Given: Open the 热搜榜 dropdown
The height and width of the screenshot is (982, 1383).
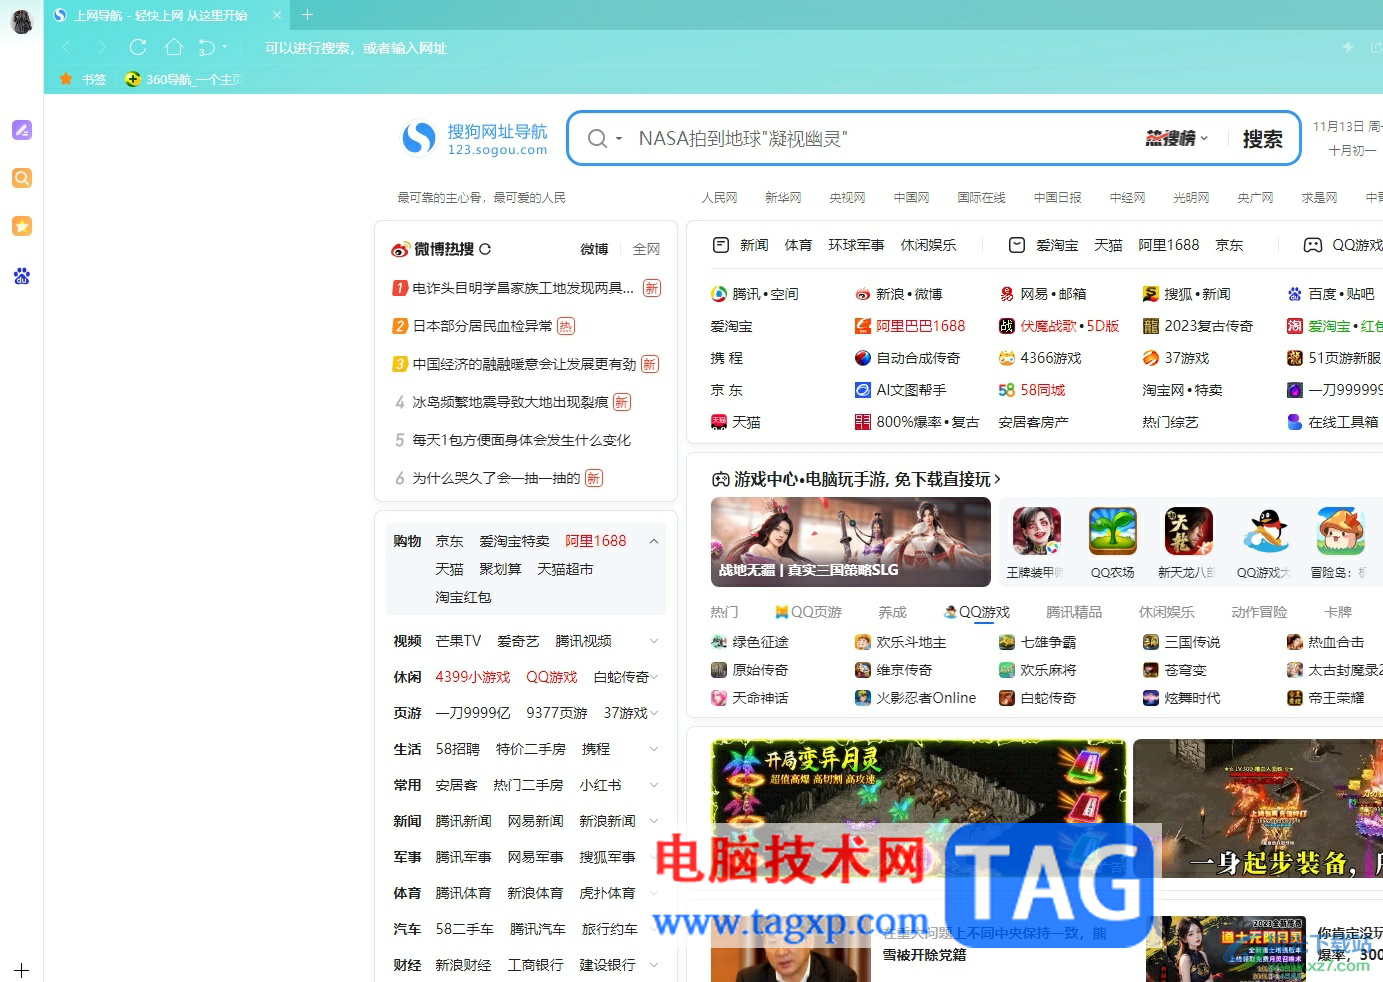Looking at the screenshot, I should tap(1177, 139).
